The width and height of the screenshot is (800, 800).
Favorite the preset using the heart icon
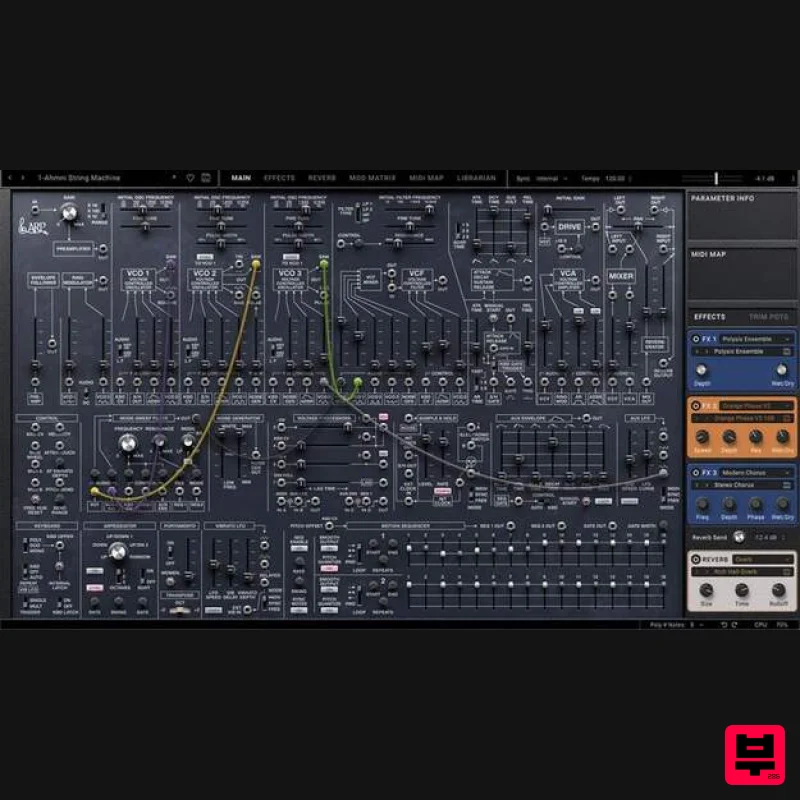pos(188,177)
